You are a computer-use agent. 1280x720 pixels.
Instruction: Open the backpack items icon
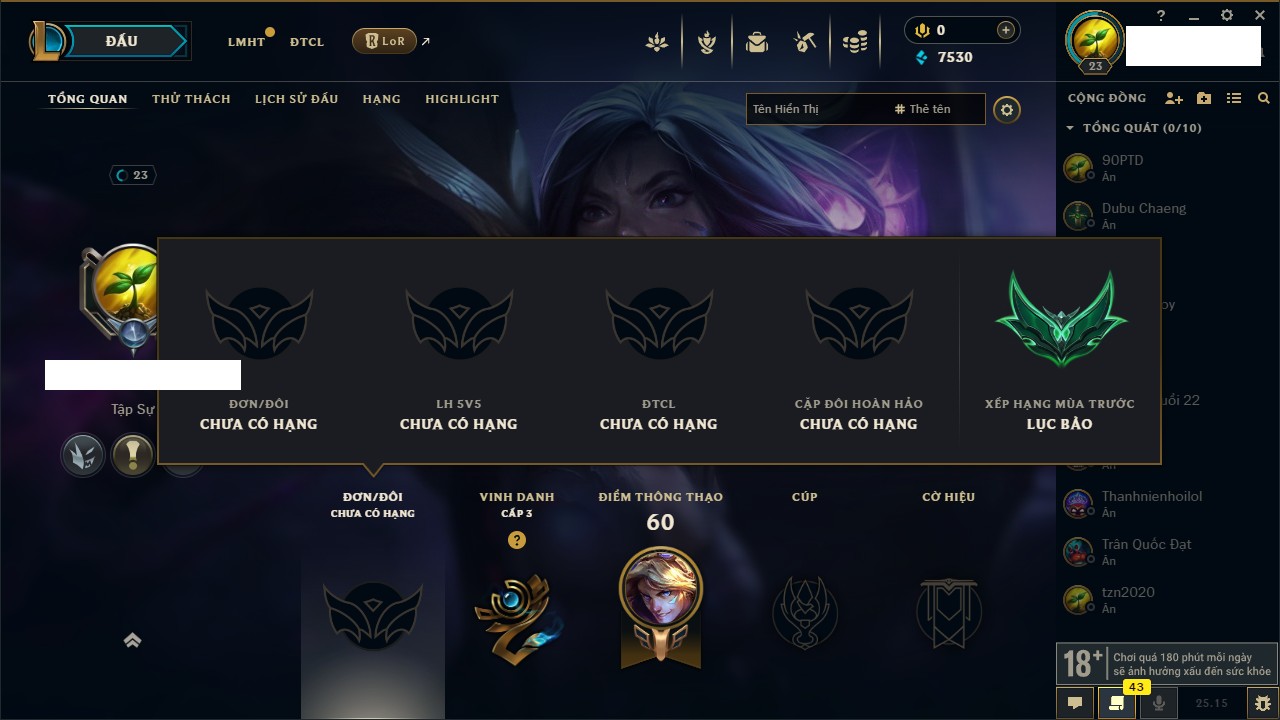click(757, 42)
